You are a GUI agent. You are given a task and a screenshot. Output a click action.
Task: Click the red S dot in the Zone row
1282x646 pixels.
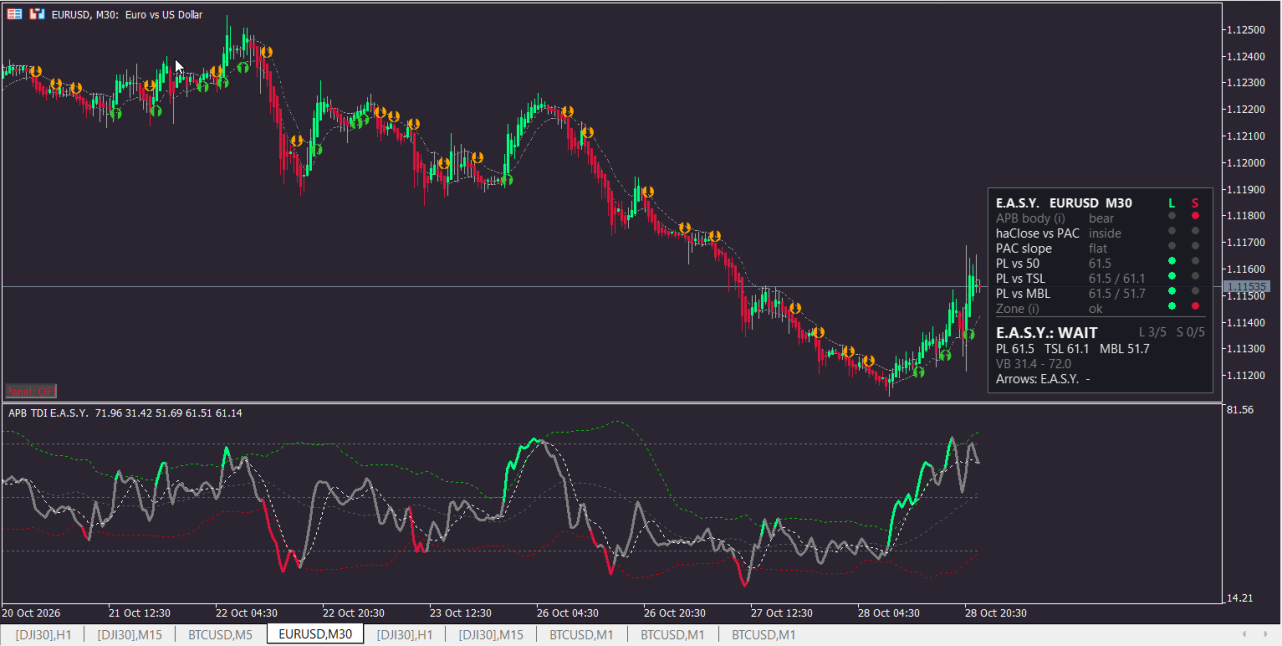(x=1195, y=306)
